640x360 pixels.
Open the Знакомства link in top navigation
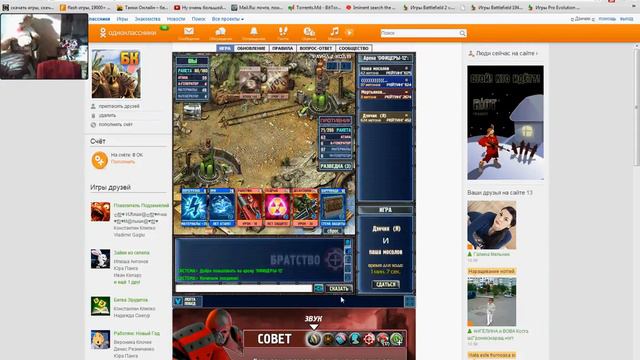(x=147, y=19)
